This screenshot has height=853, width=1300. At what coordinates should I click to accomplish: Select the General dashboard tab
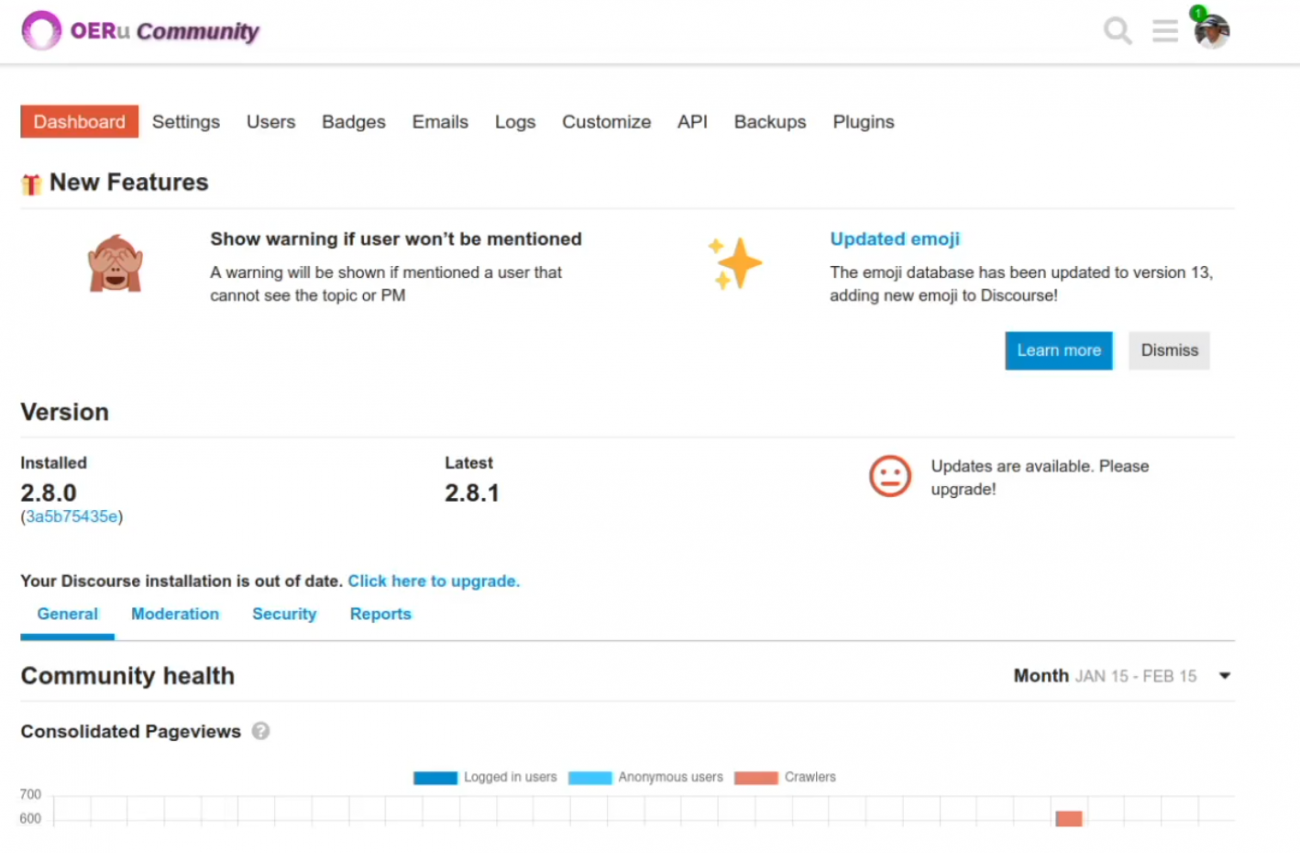point(68,614)
